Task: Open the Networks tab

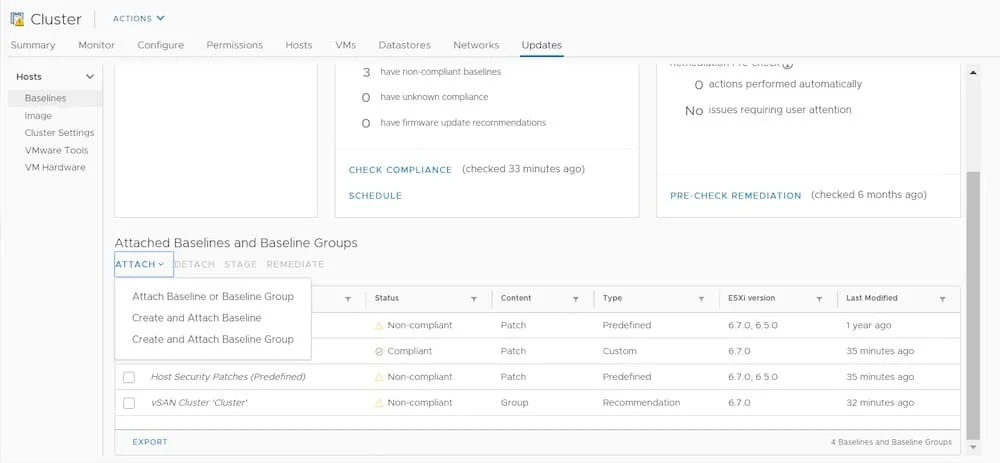Action: (476, 45)
